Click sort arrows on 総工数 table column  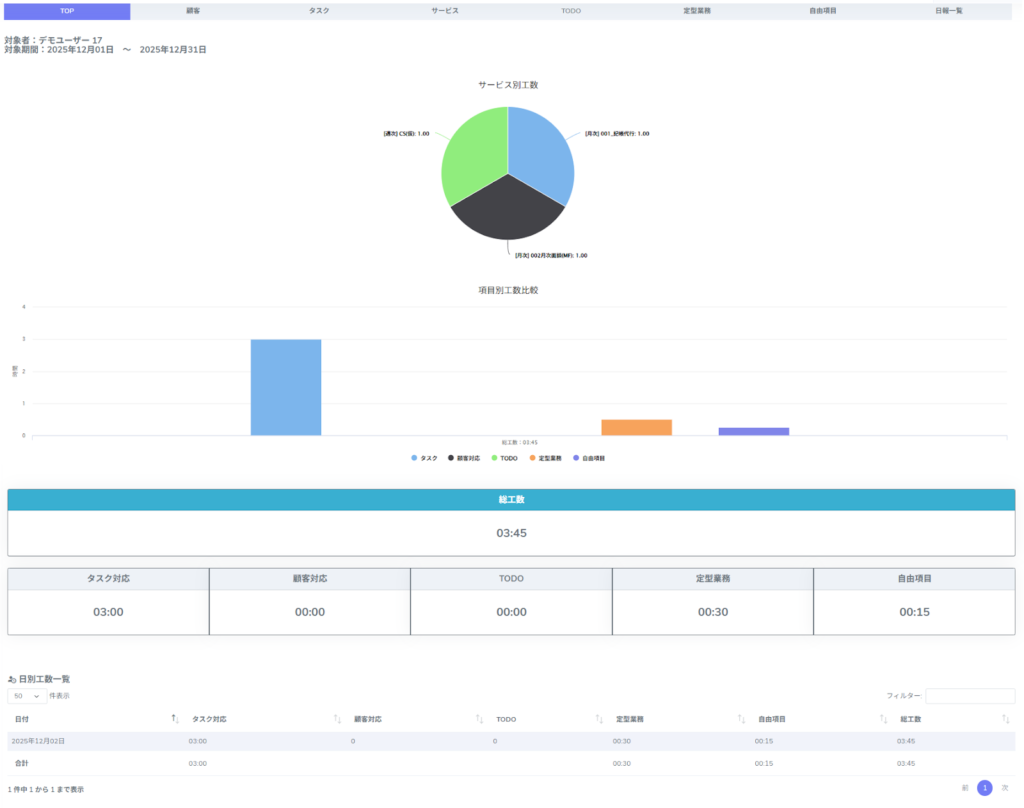pos(1005,719)
